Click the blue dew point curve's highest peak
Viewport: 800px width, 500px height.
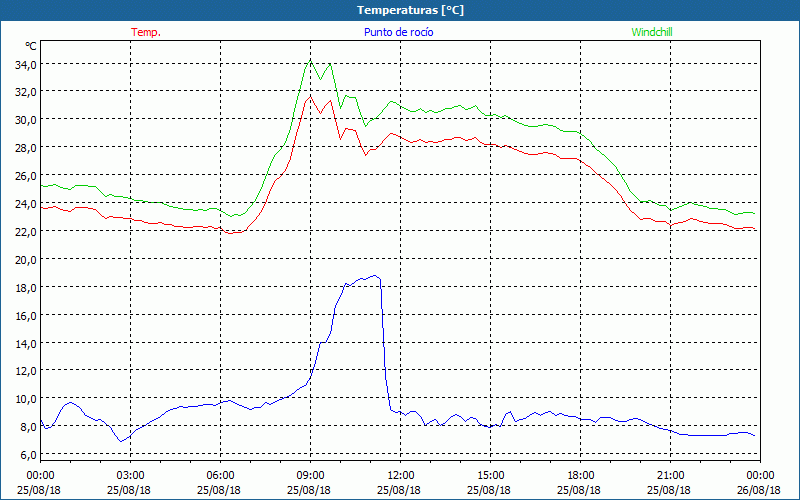pyautogui.click(x=376, y=276)
